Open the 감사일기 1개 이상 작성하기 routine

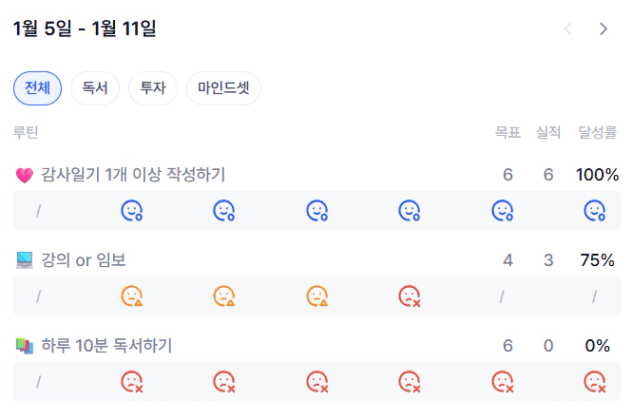(x=133, y=175)
